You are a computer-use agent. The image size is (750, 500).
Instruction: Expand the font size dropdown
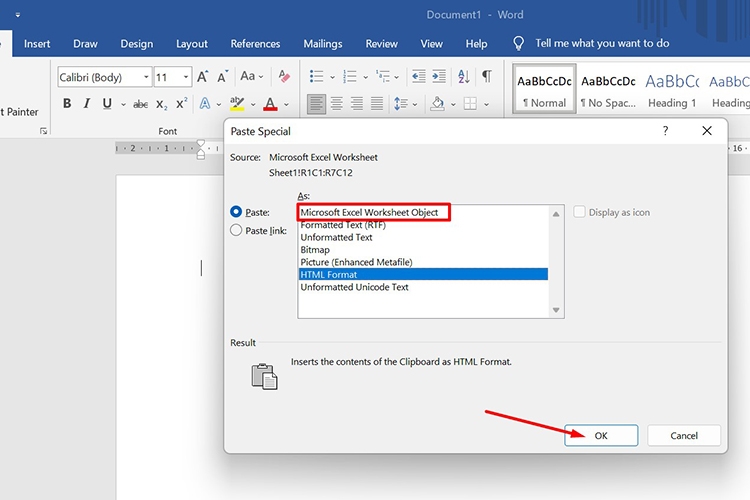click(187, 77)
